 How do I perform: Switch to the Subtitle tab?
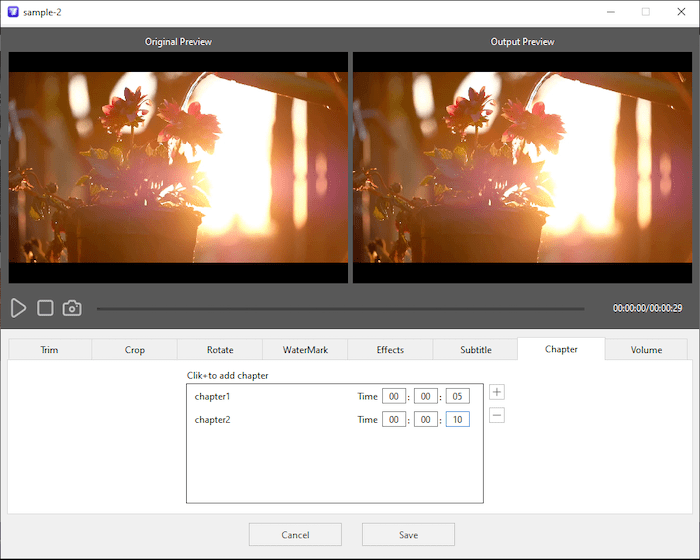click(x=475, y=350)
